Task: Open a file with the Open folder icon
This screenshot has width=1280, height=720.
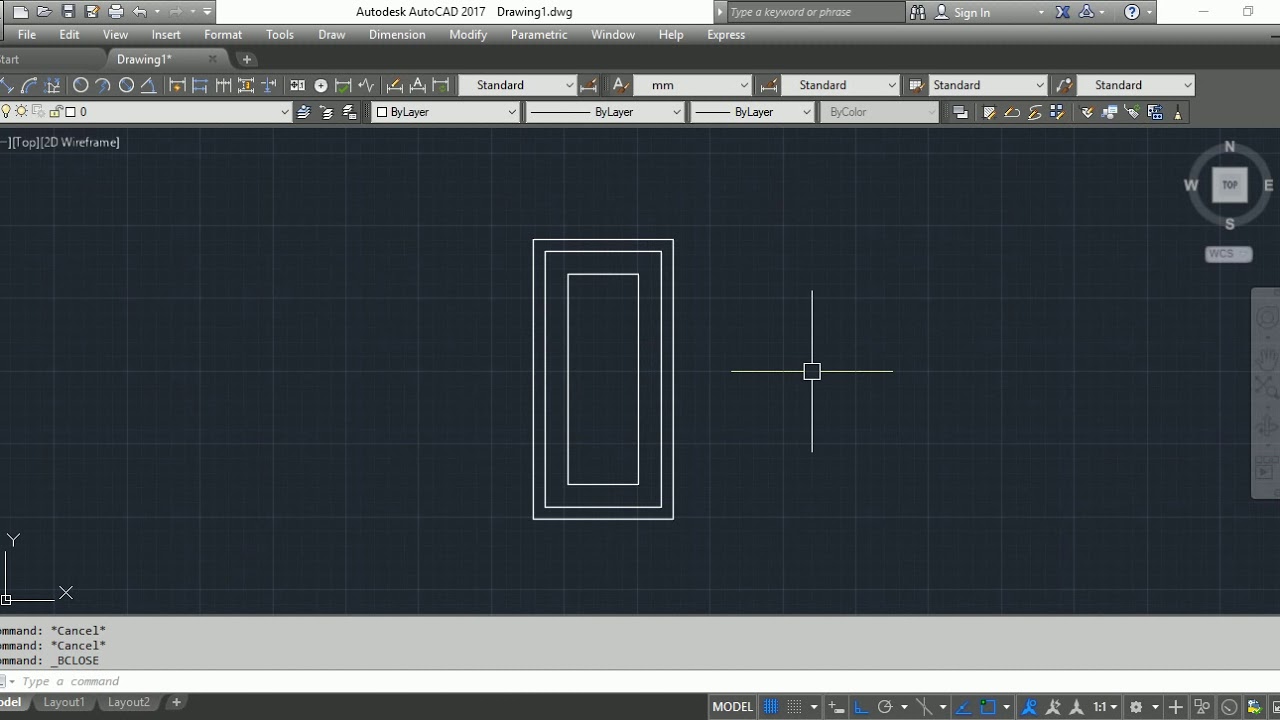Action: [x=44, y=12]
